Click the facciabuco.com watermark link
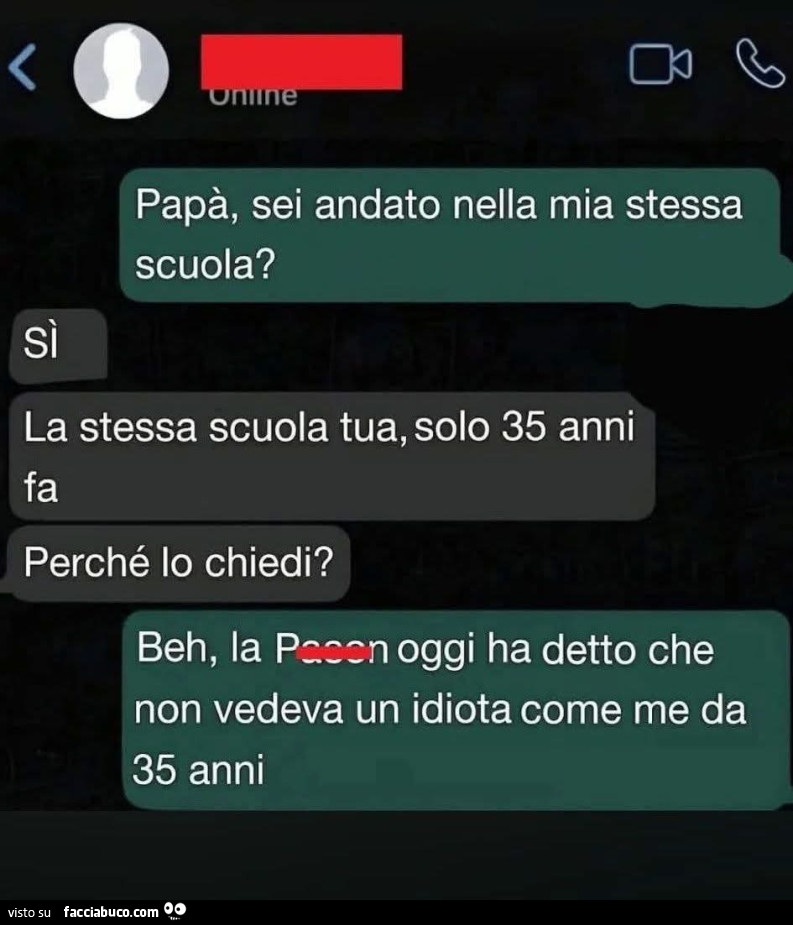Screen dimensions: 793x925 tap(111, 911)
